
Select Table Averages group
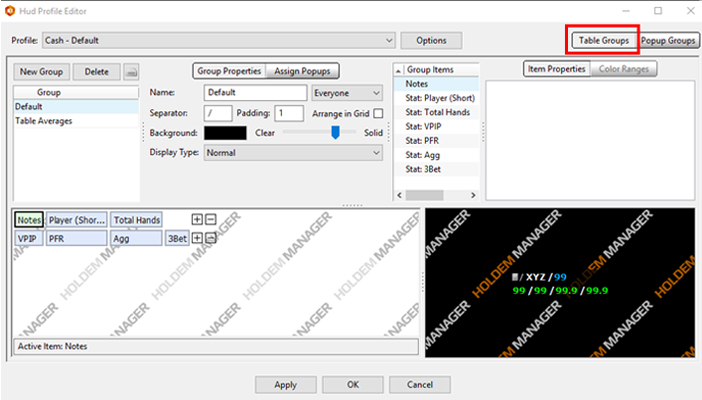(x=76, y=121)
